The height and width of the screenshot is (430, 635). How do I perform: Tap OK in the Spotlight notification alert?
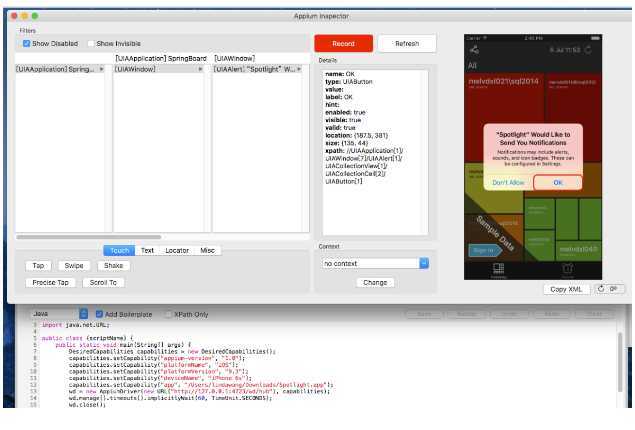(x=558, y=183)
